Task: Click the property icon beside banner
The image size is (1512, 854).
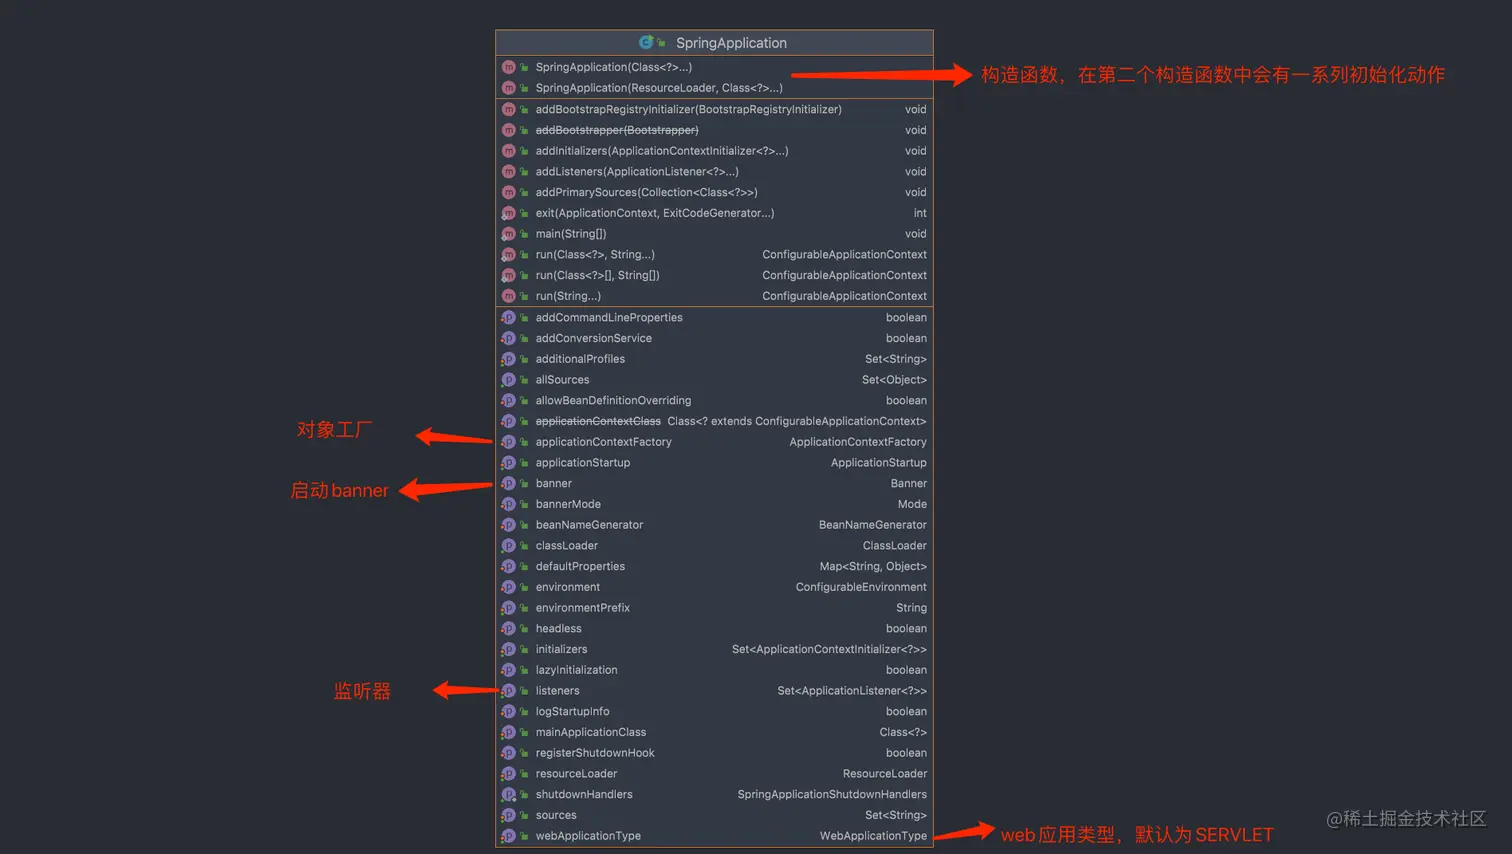Action: [x=508, y=483]
